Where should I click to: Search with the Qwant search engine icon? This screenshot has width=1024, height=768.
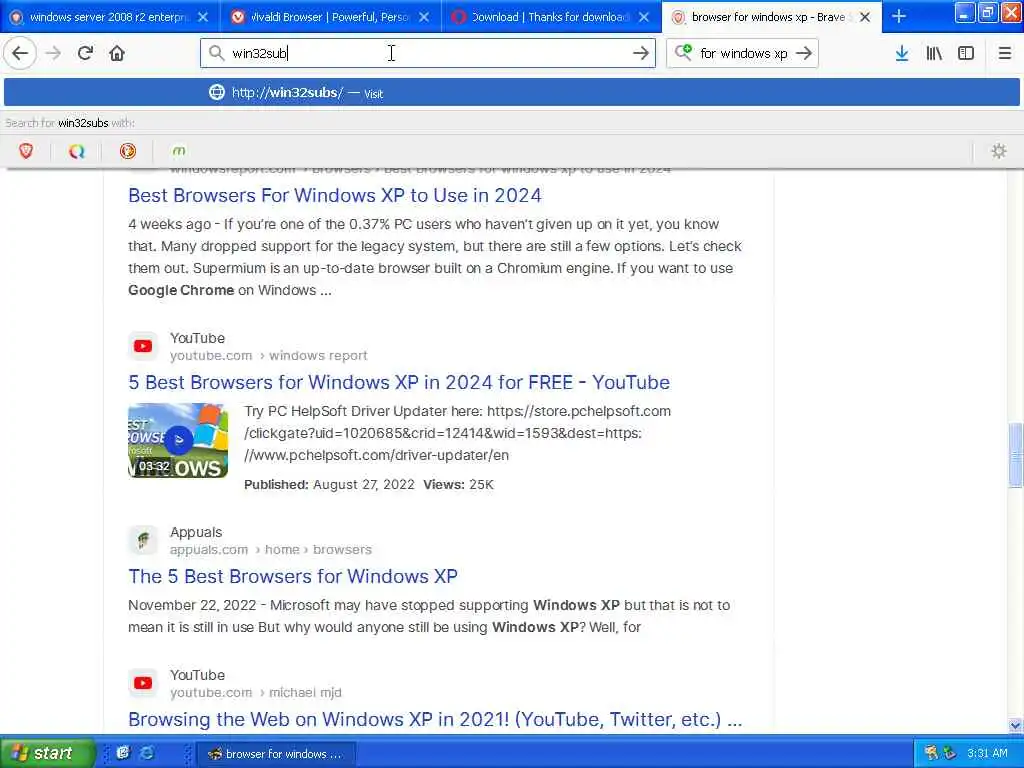[76, 152]
